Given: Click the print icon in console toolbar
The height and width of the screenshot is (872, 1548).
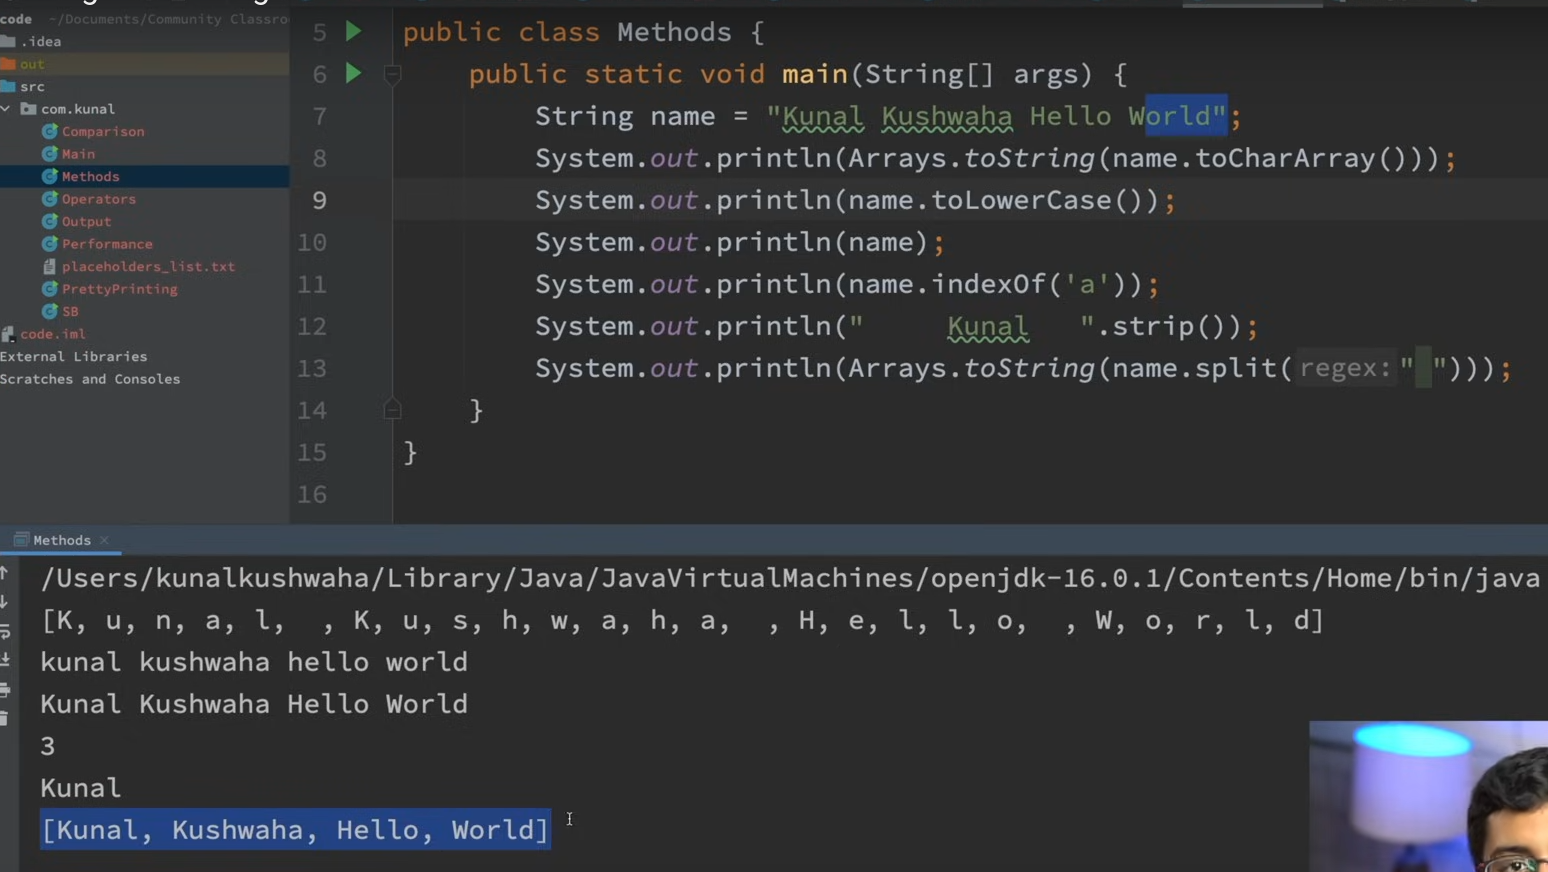Looking at the screenshot, I should [5, 689].
